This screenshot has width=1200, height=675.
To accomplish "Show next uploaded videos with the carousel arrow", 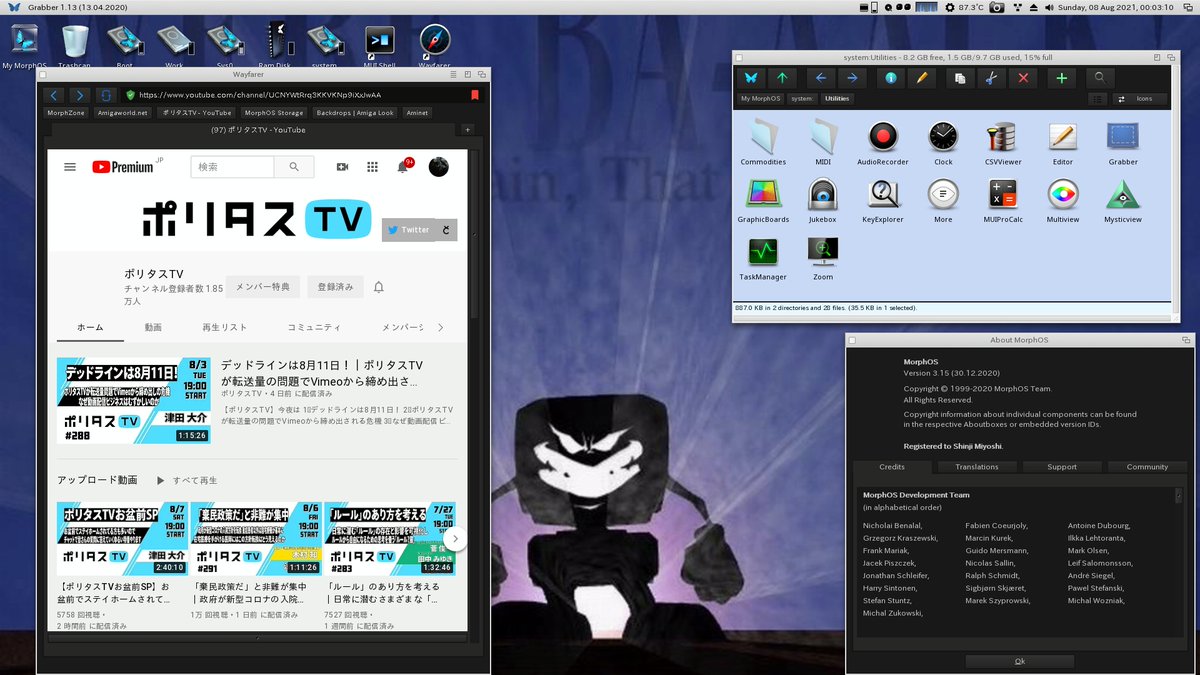I will pos(455,538).
